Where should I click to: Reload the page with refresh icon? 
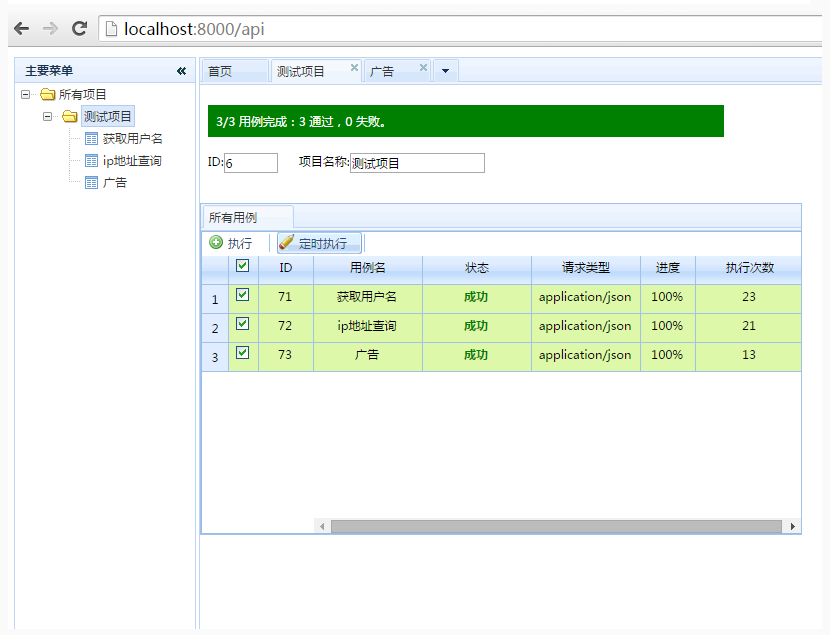(x=79, y=29)
